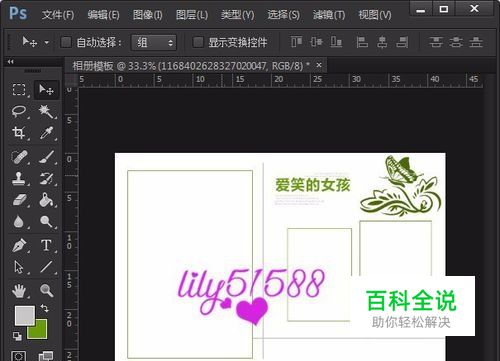Screen dimensions: 500x361
Task: Select the Crop tool
Action: (19, 133)
